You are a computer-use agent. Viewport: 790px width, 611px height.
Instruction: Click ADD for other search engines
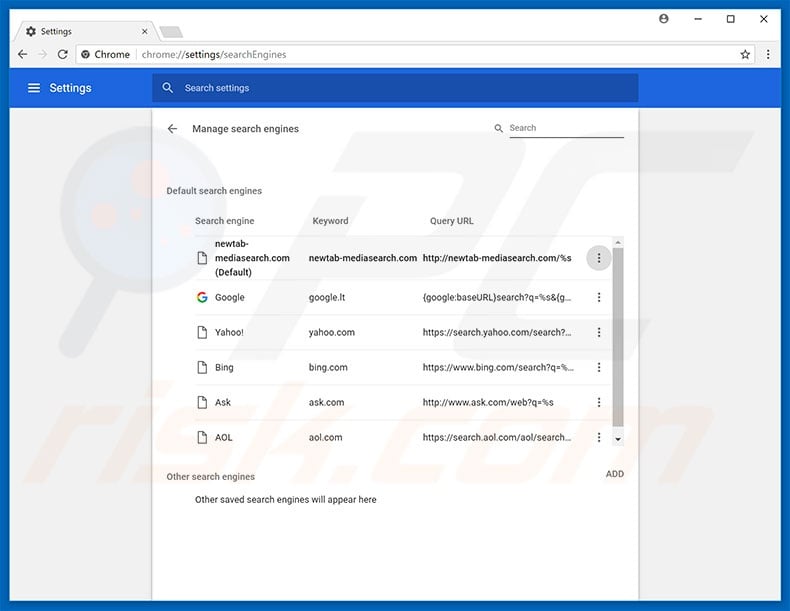pos(615,474)
